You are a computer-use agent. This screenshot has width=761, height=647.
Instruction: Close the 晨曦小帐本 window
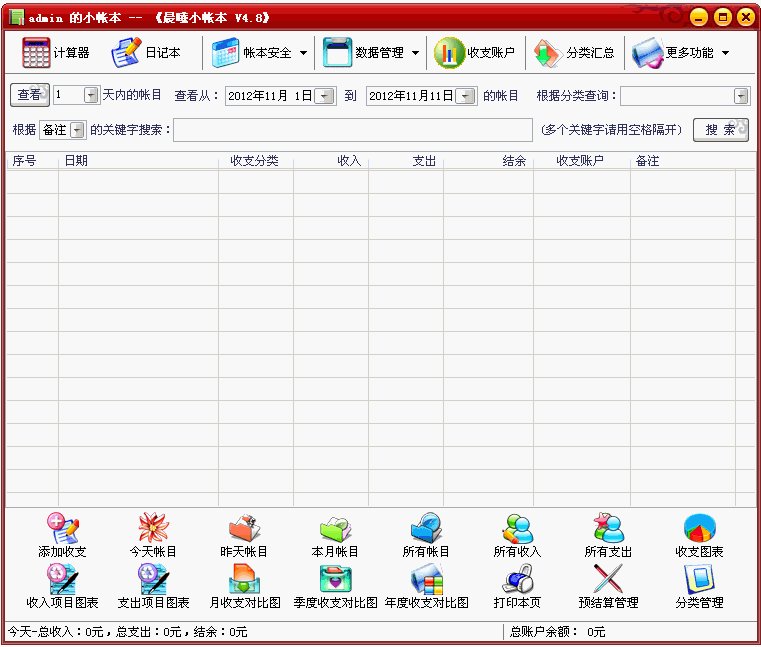coord(745,18)
